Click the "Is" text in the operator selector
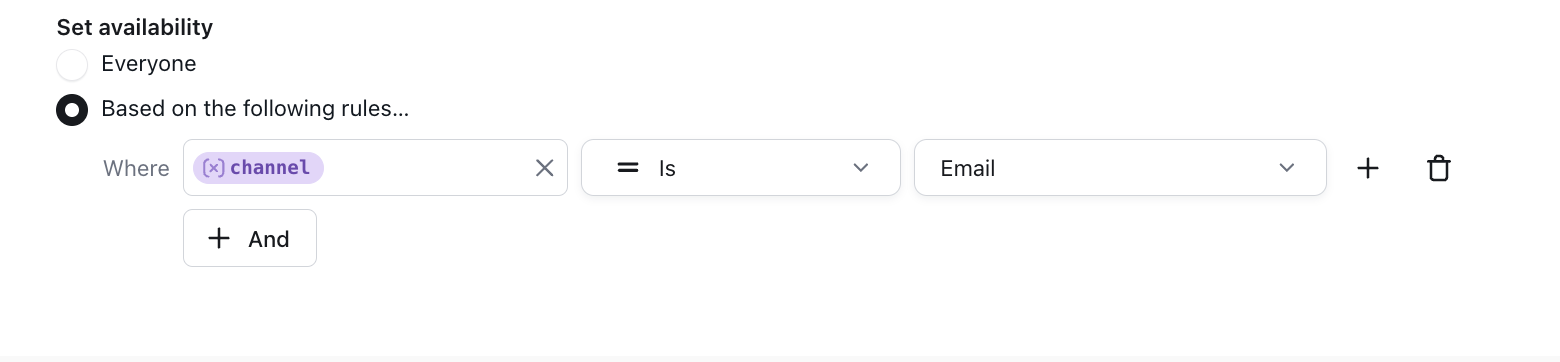Image resolution: width=1560 pixels, height=362 pixels. [x=667, y=169]
